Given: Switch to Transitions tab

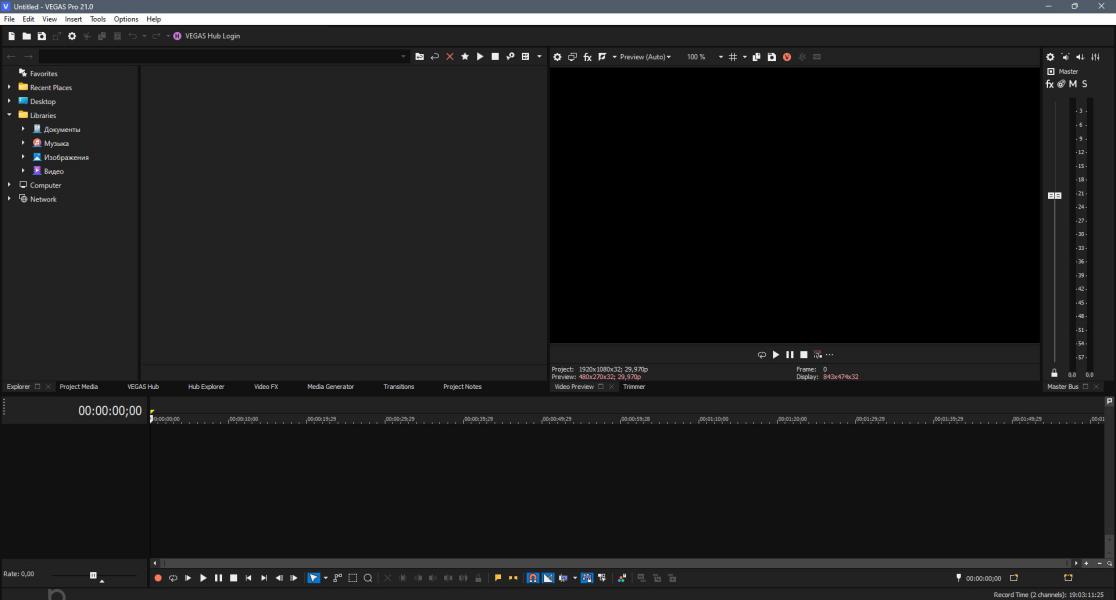Looking at the screenshot, I should point(399,386).
